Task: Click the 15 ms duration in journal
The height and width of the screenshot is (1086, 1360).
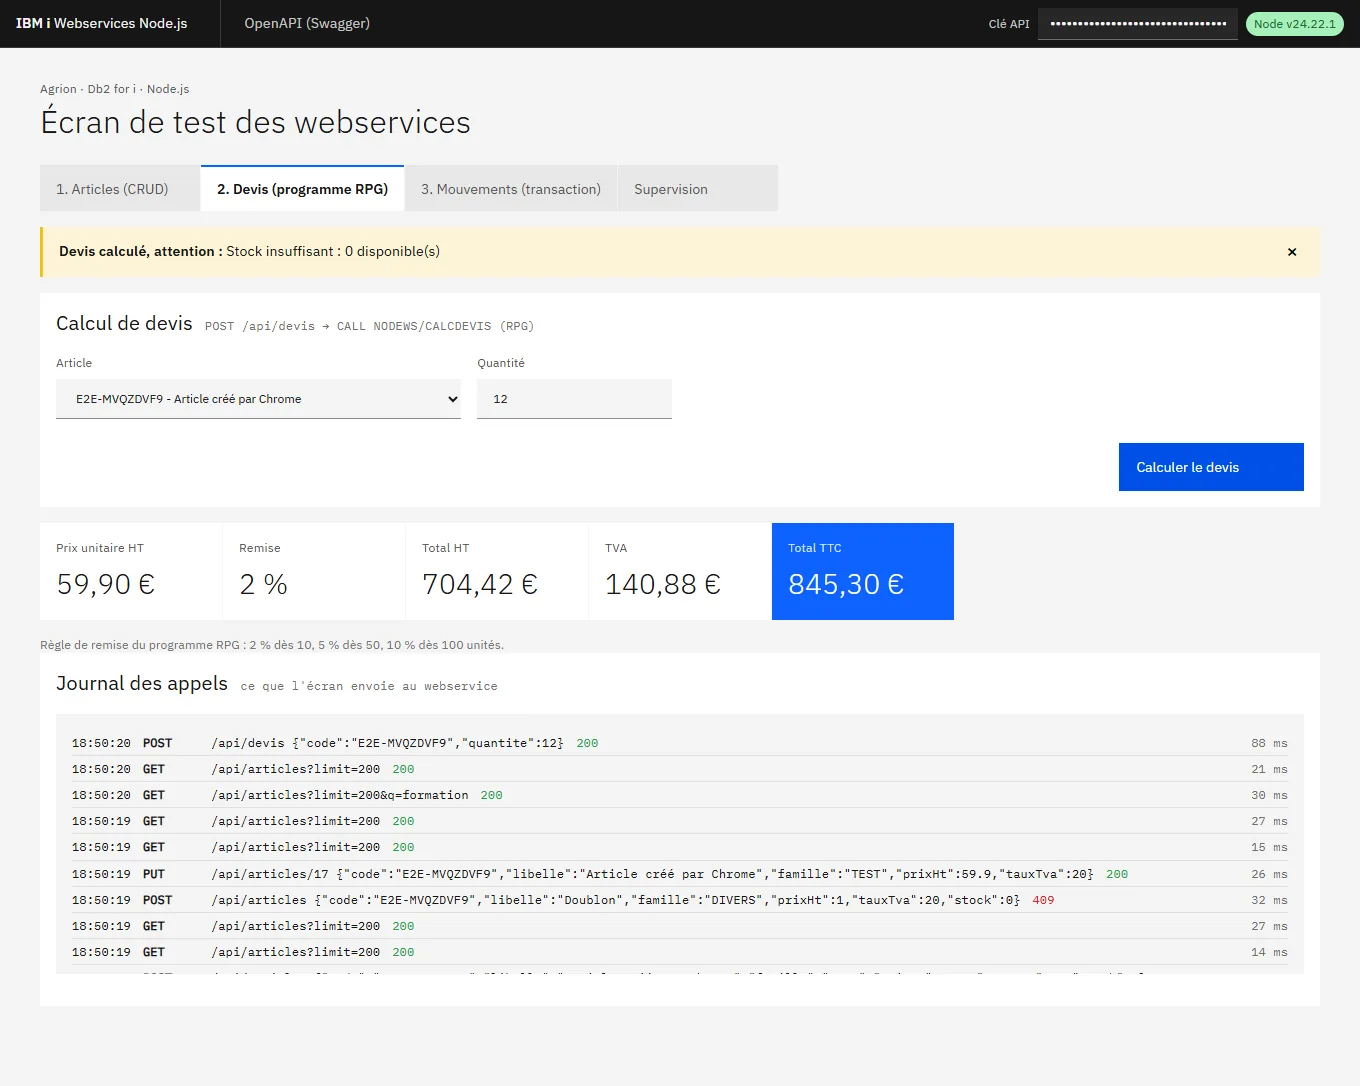Action: click(1269, 847)
